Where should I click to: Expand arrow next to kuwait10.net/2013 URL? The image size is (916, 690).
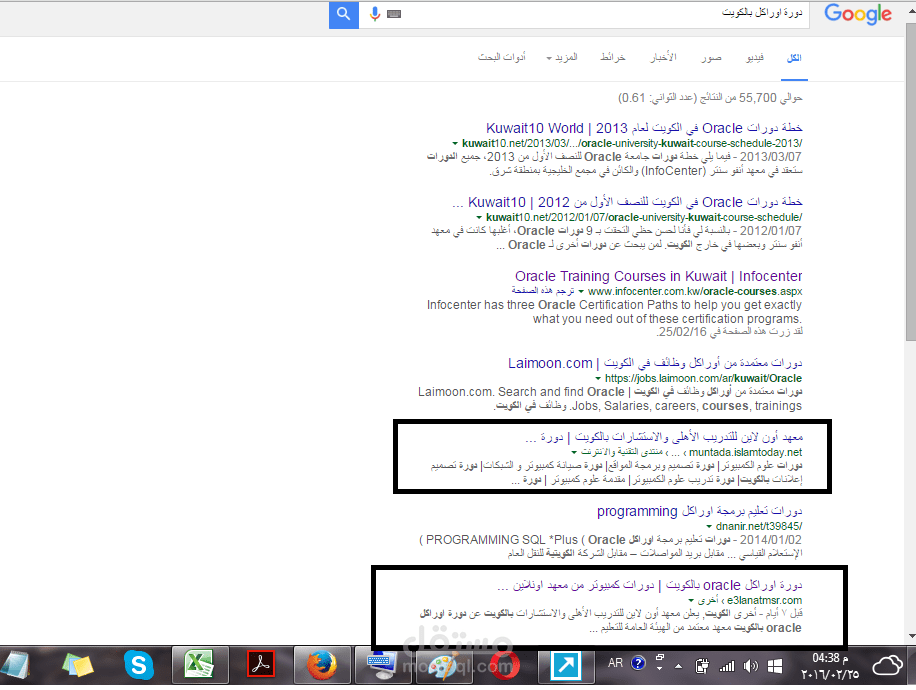tap(454, 144)
